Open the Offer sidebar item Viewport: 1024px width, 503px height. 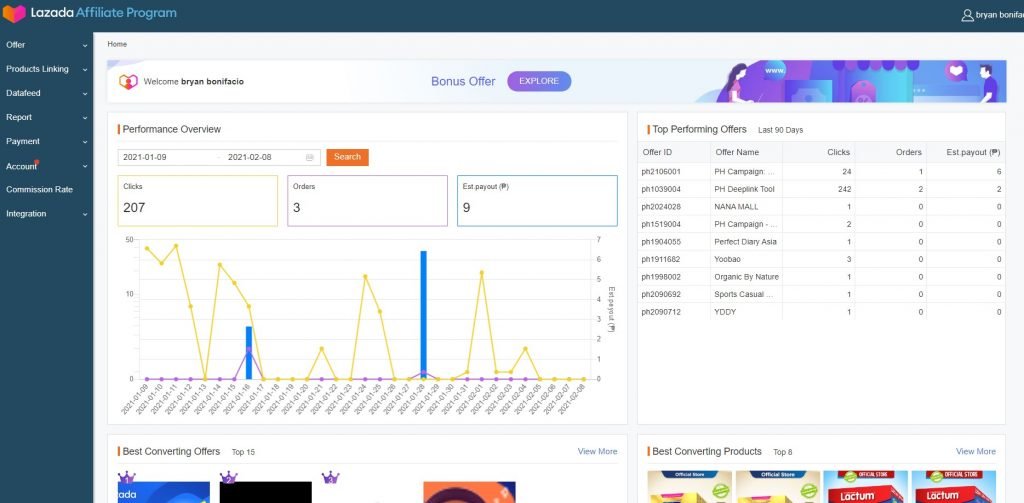click(x=16, y=45)
